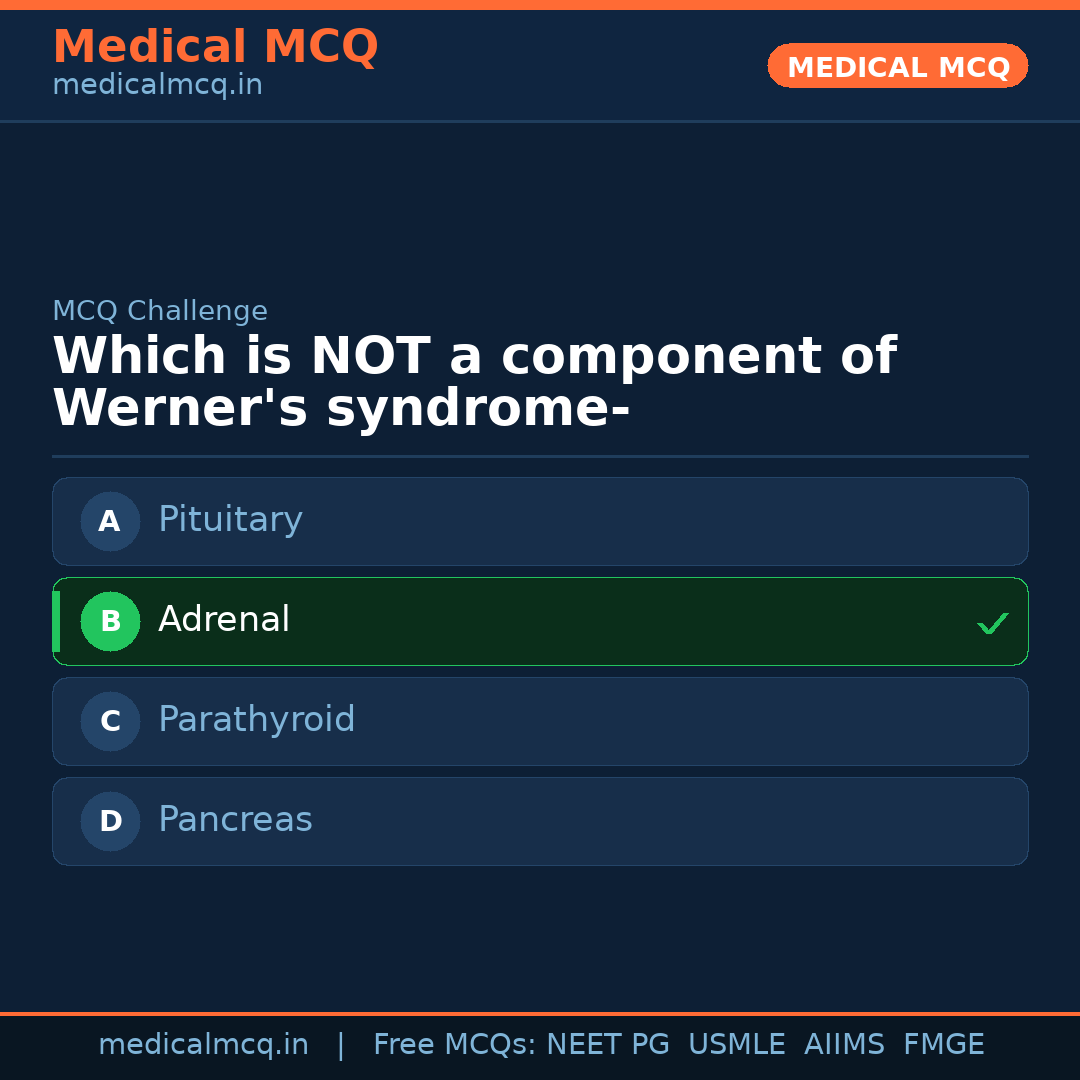The width and height of the screenshot is (1080, 1080).
Task: Open the NEET PG section
Action: (x=607, y=1044)
